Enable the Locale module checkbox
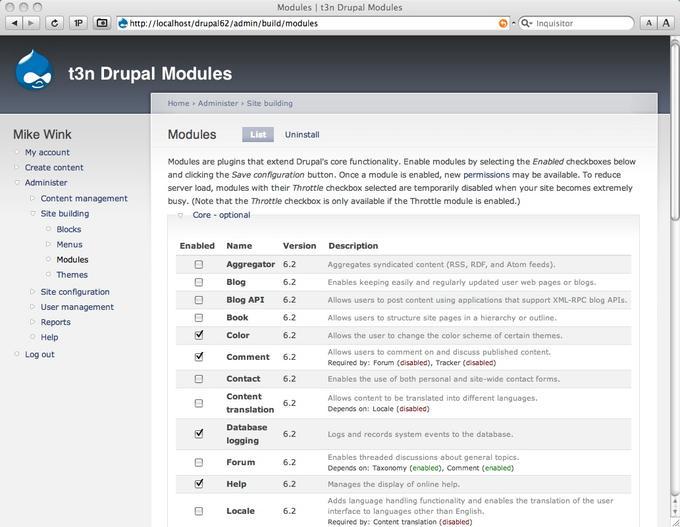This screenshot has width=680, height=527. click(199, 511)
